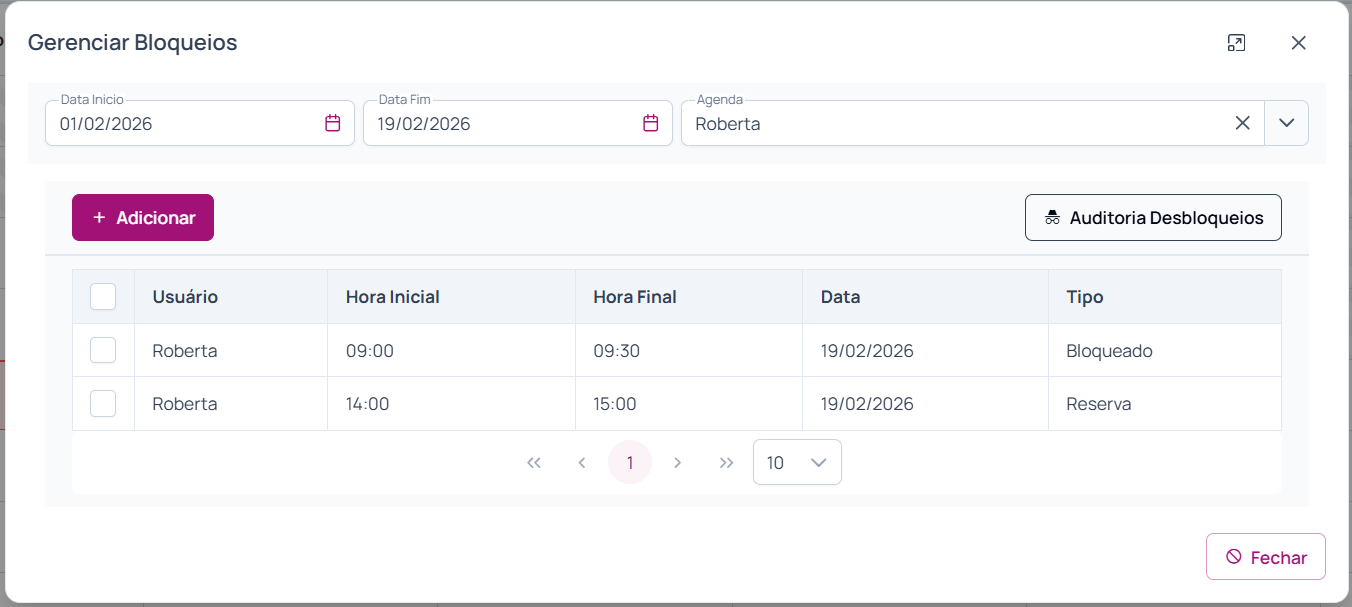The height and width of the screenshot is (607, 1352).
Task: Check the 09:00 Bloqueado row checkbox
Action: [x=103, y=350]
